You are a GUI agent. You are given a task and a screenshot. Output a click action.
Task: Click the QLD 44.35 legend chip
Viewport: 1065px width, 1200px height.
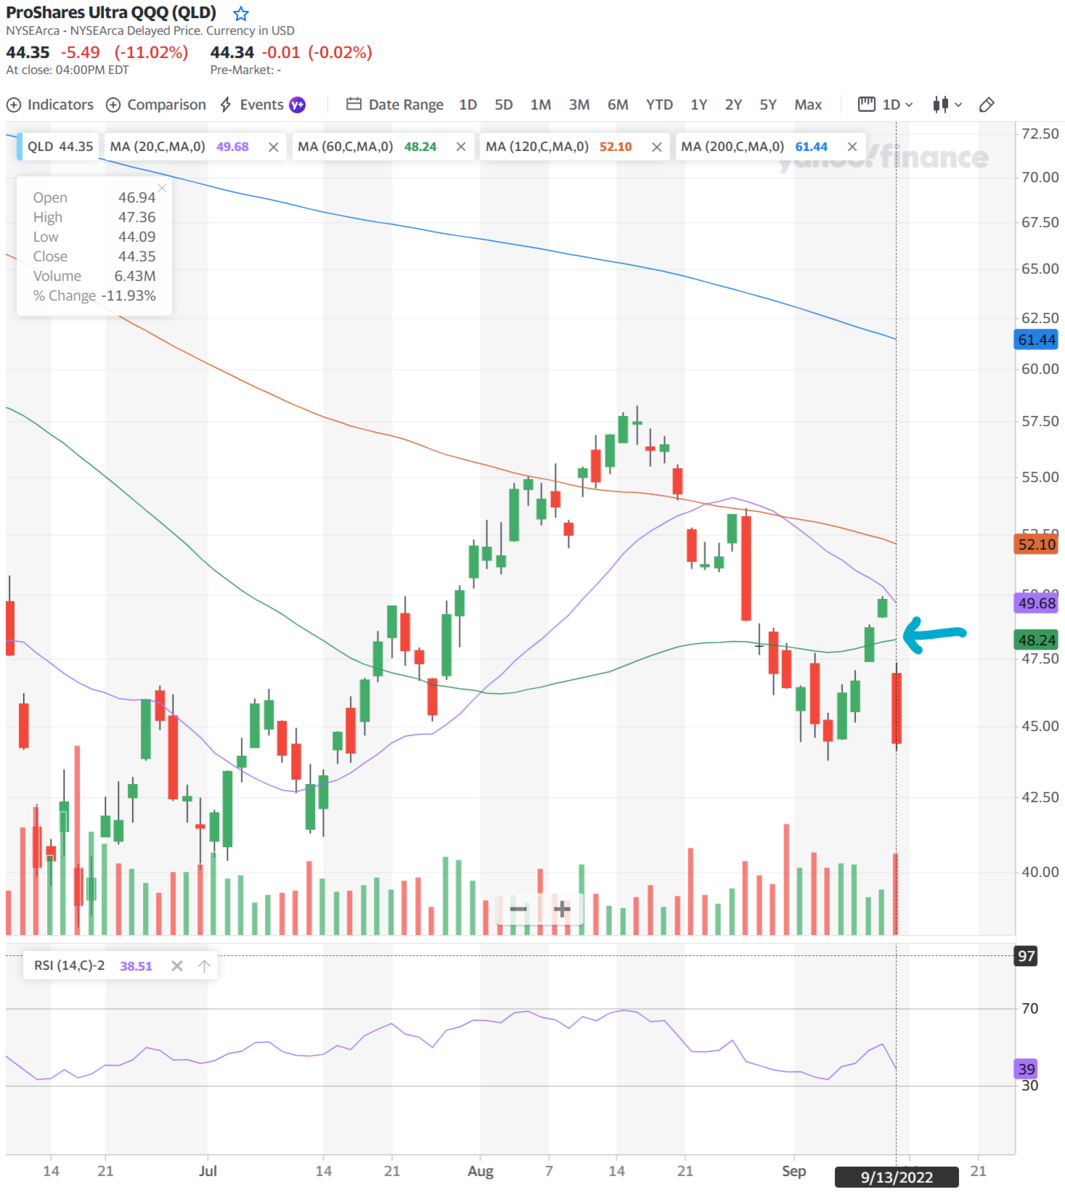[x=59, y=147]
